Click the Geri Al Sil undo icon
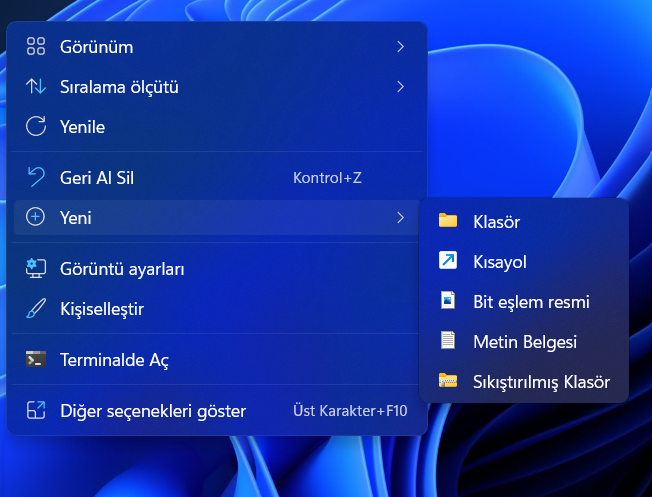 (36, 177)
